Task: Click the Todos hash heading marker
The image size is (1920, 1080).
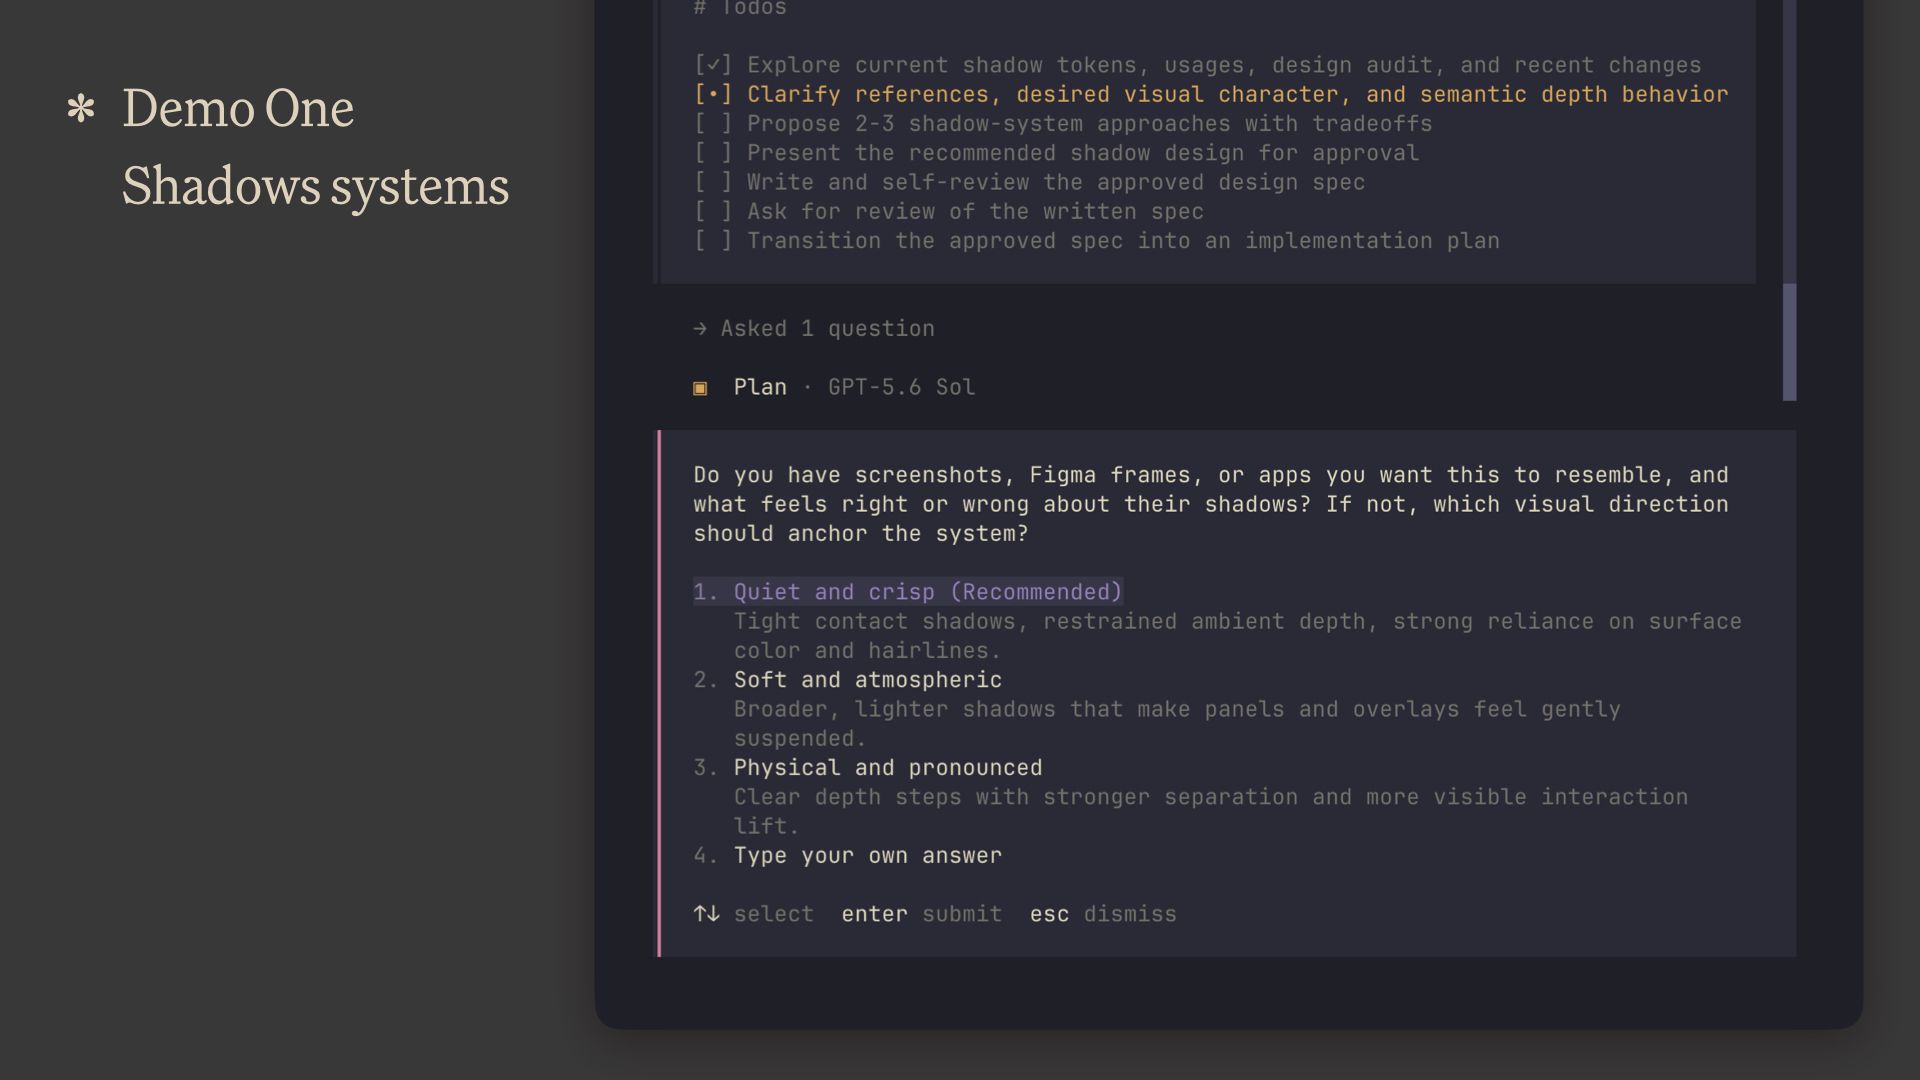Action: (700, 8)
